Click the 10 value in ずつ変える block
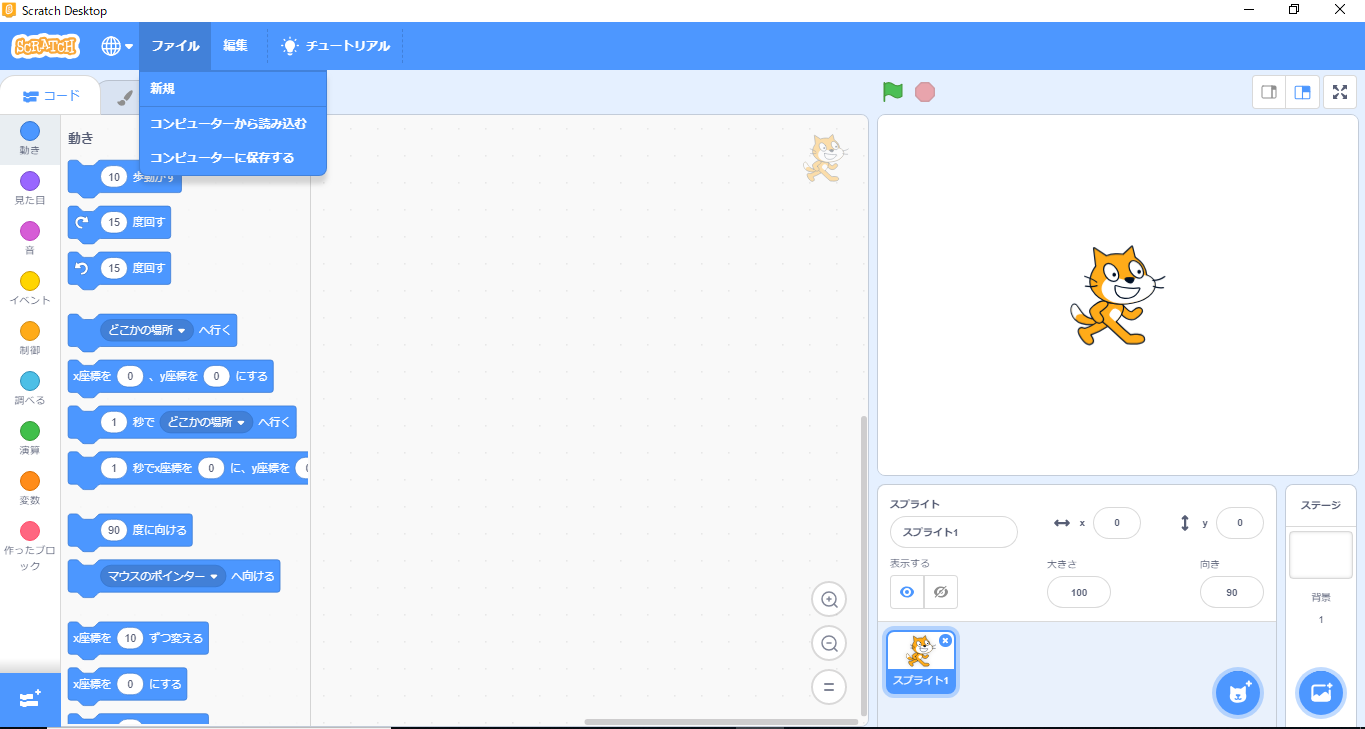Image resolution: width=1365 pixels, height=729 pixels. coord(130,638)
